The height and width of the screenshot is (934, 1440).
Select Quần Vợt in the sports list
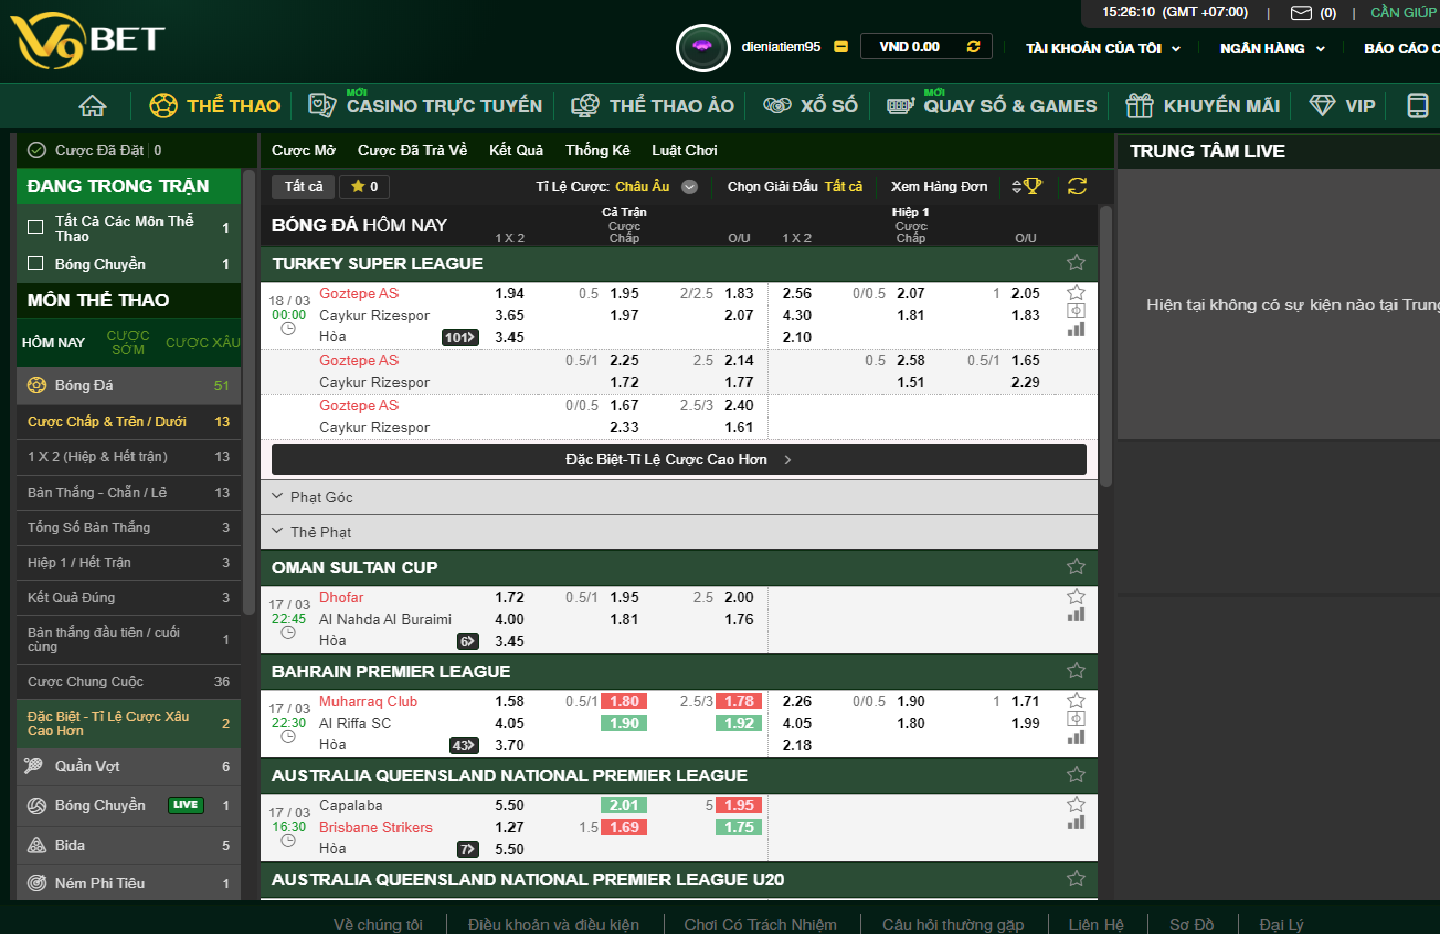tap(129, 766)
